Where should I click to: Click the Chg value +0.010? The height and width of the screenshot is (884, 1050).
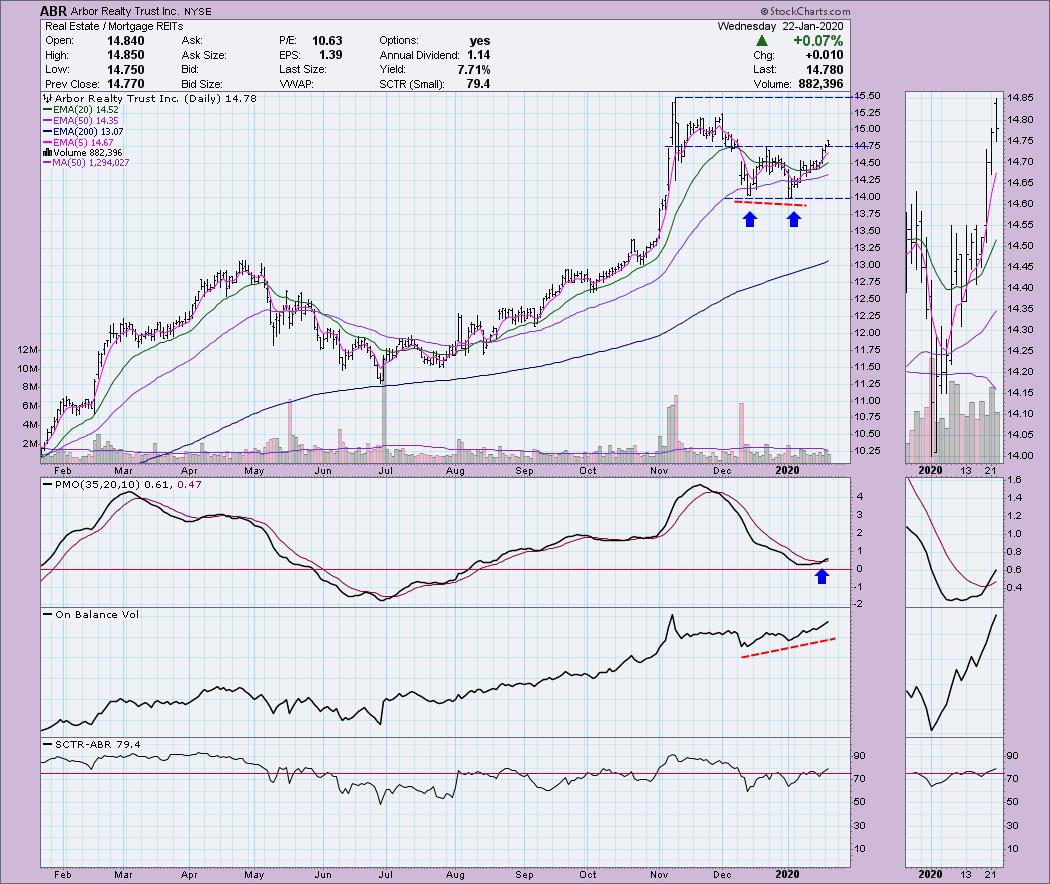[824, 56]
